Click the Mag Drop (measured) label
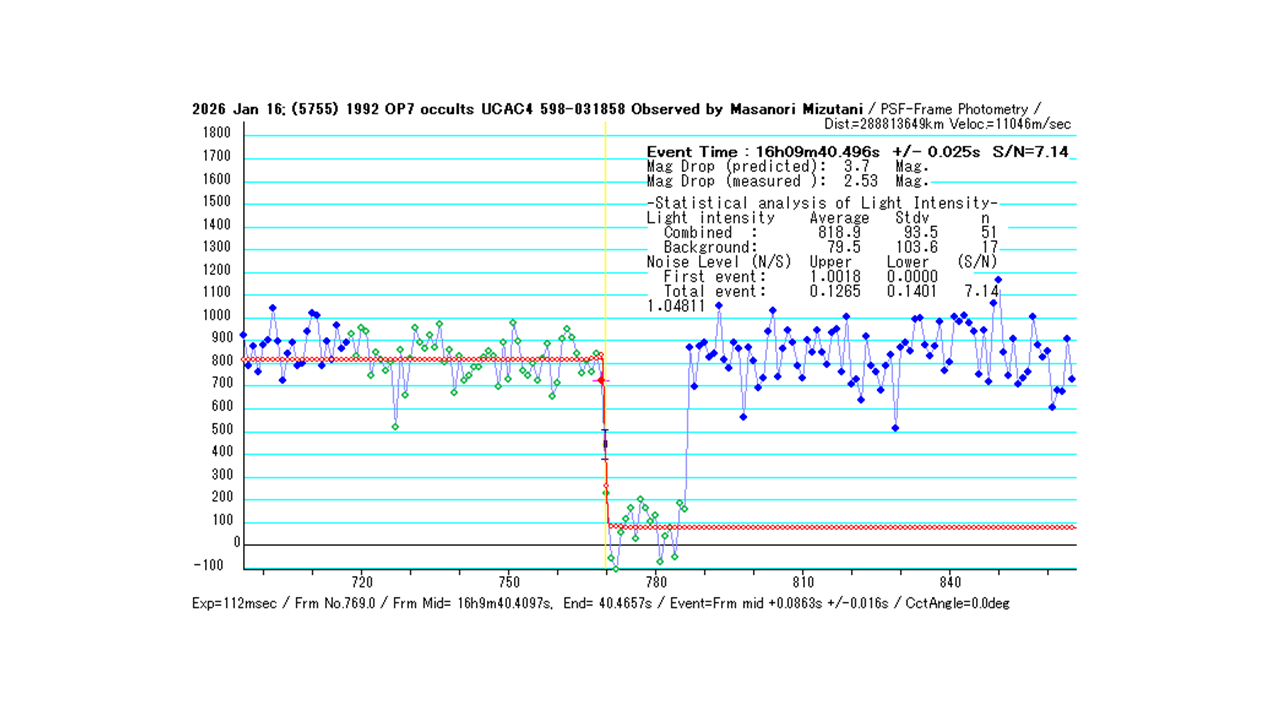The height and width of the screenshot is (720, 1280). click(736, 181)
